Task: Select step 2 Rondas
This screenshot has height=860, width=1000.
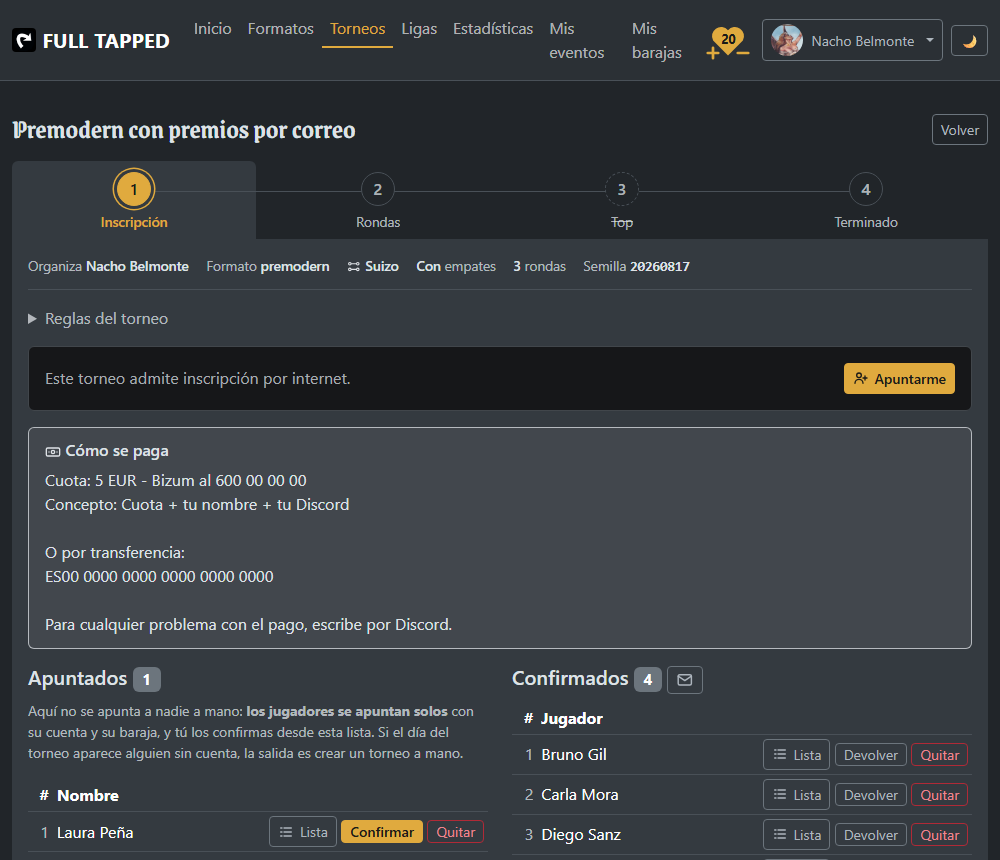Action: pos(378,200)
